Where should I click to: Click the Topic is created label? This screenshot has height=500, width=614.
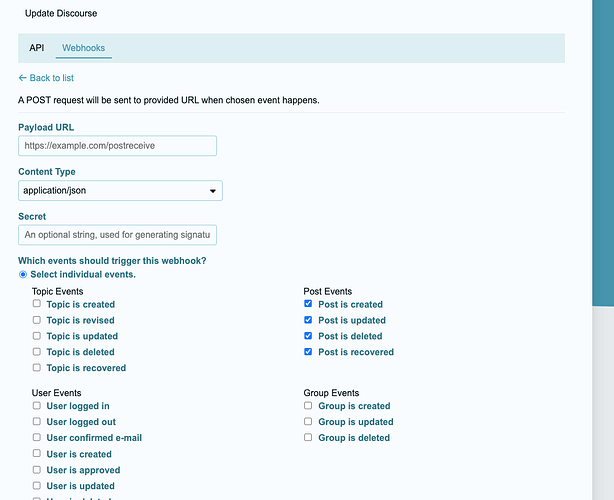81,304
